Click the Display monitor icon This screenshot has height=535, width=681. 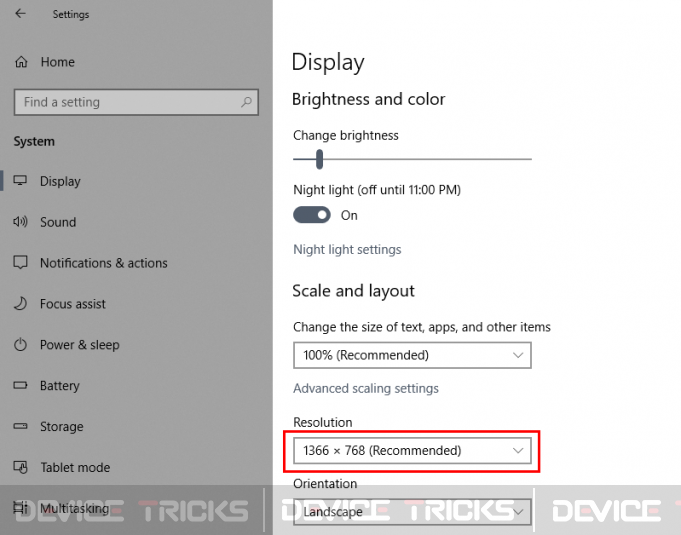coord(20,181)
